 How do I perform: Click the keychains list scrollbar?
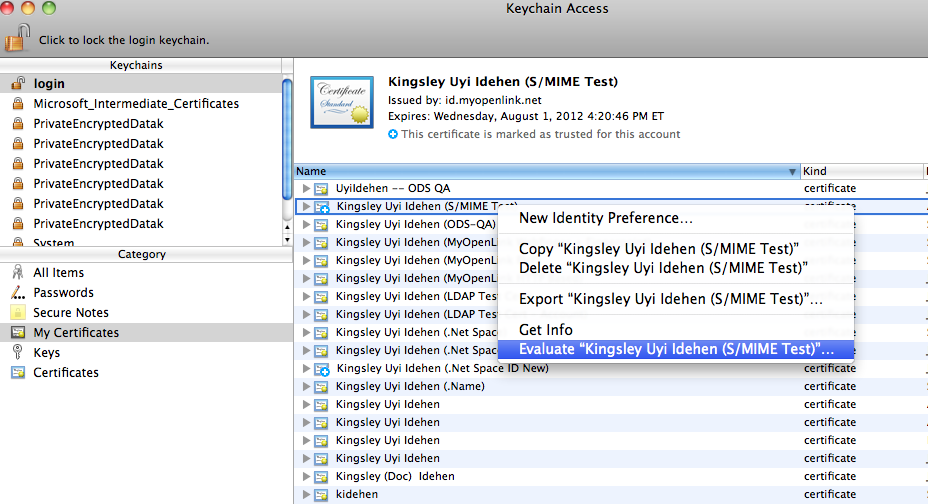point(287,139)
